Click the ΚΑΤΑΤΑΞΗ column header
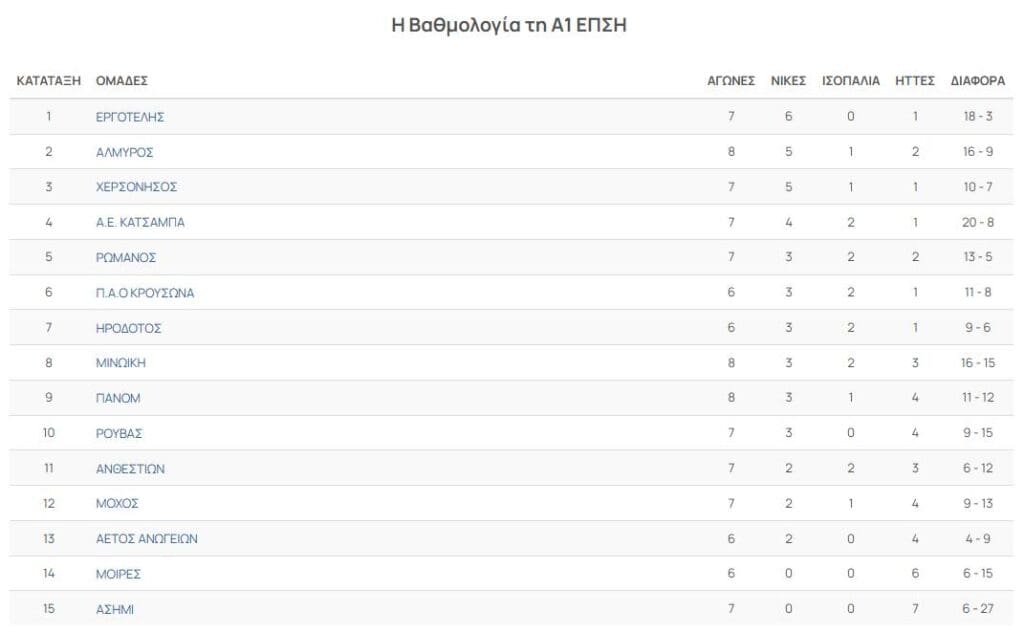Viewport: 1024px width, 633px height. [49, 80]
